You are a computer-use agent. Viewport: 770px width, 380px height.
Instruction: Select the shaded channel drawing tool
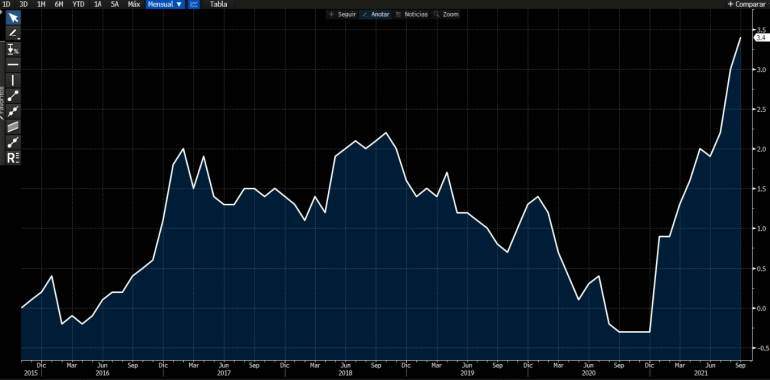pyautogui.click(x=13, y=127)
